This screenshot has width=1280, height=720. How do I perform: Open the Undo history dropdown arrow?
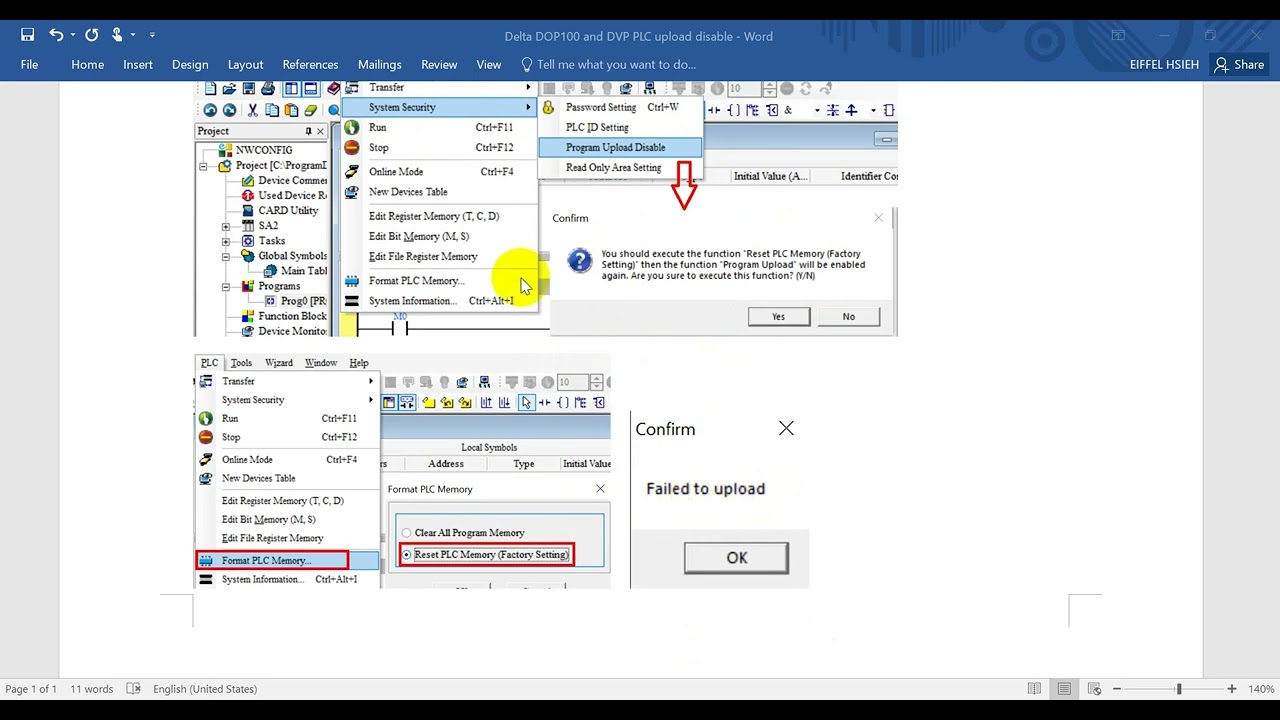tap(71, 35)
